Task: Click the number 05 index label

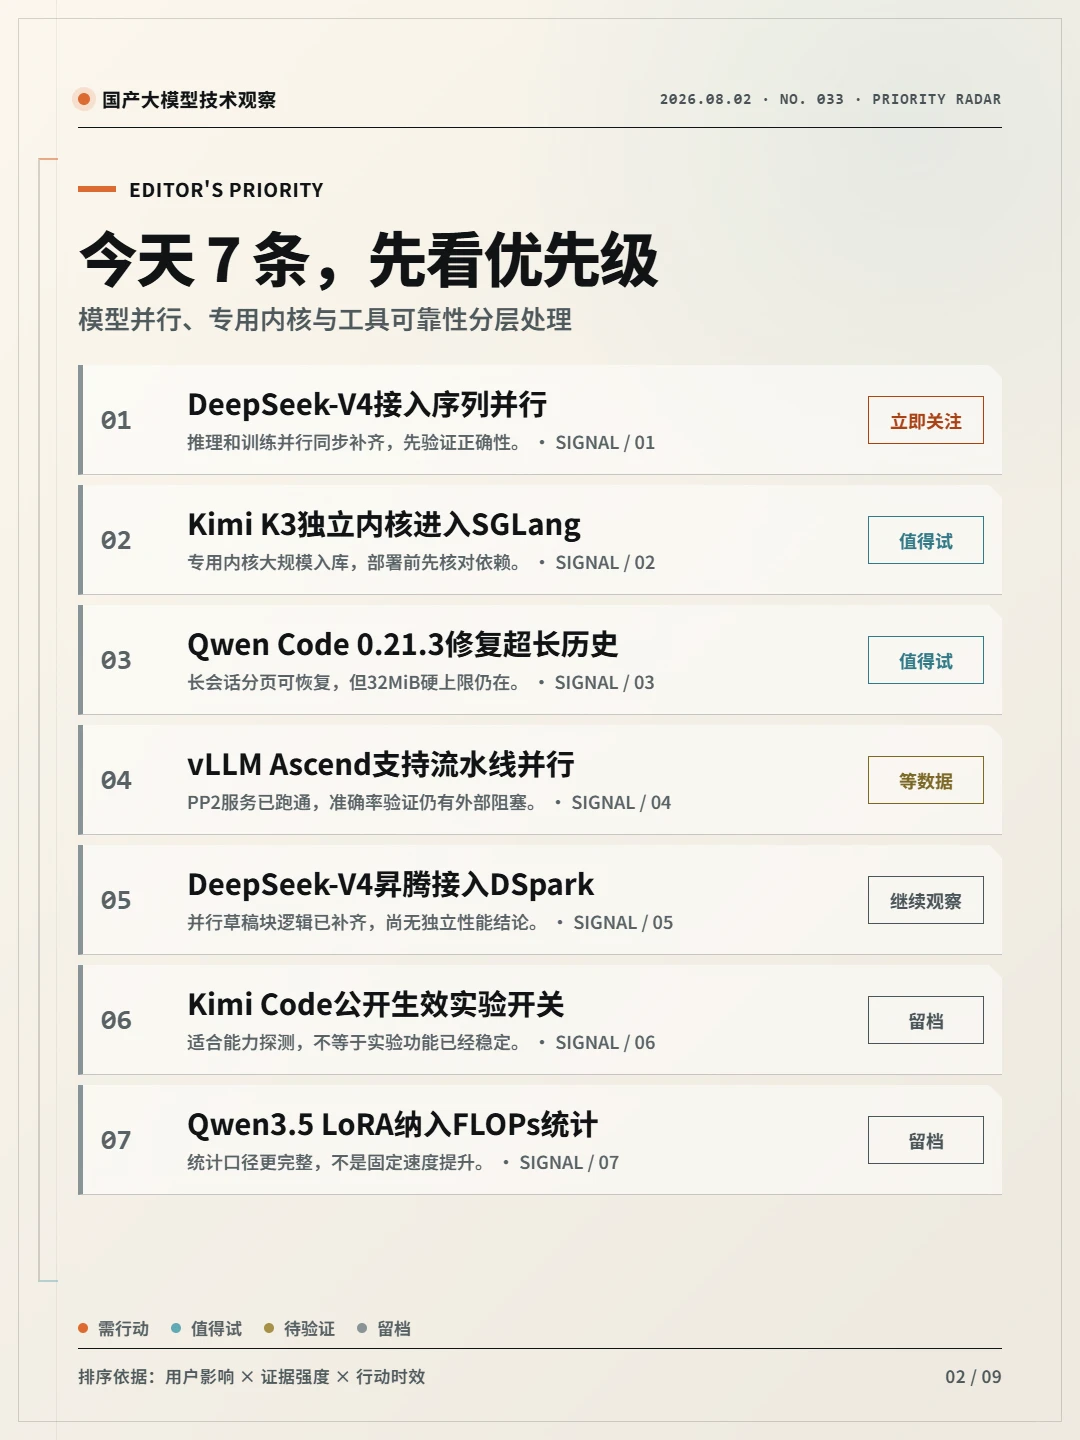Action: (x=116, y=900)
